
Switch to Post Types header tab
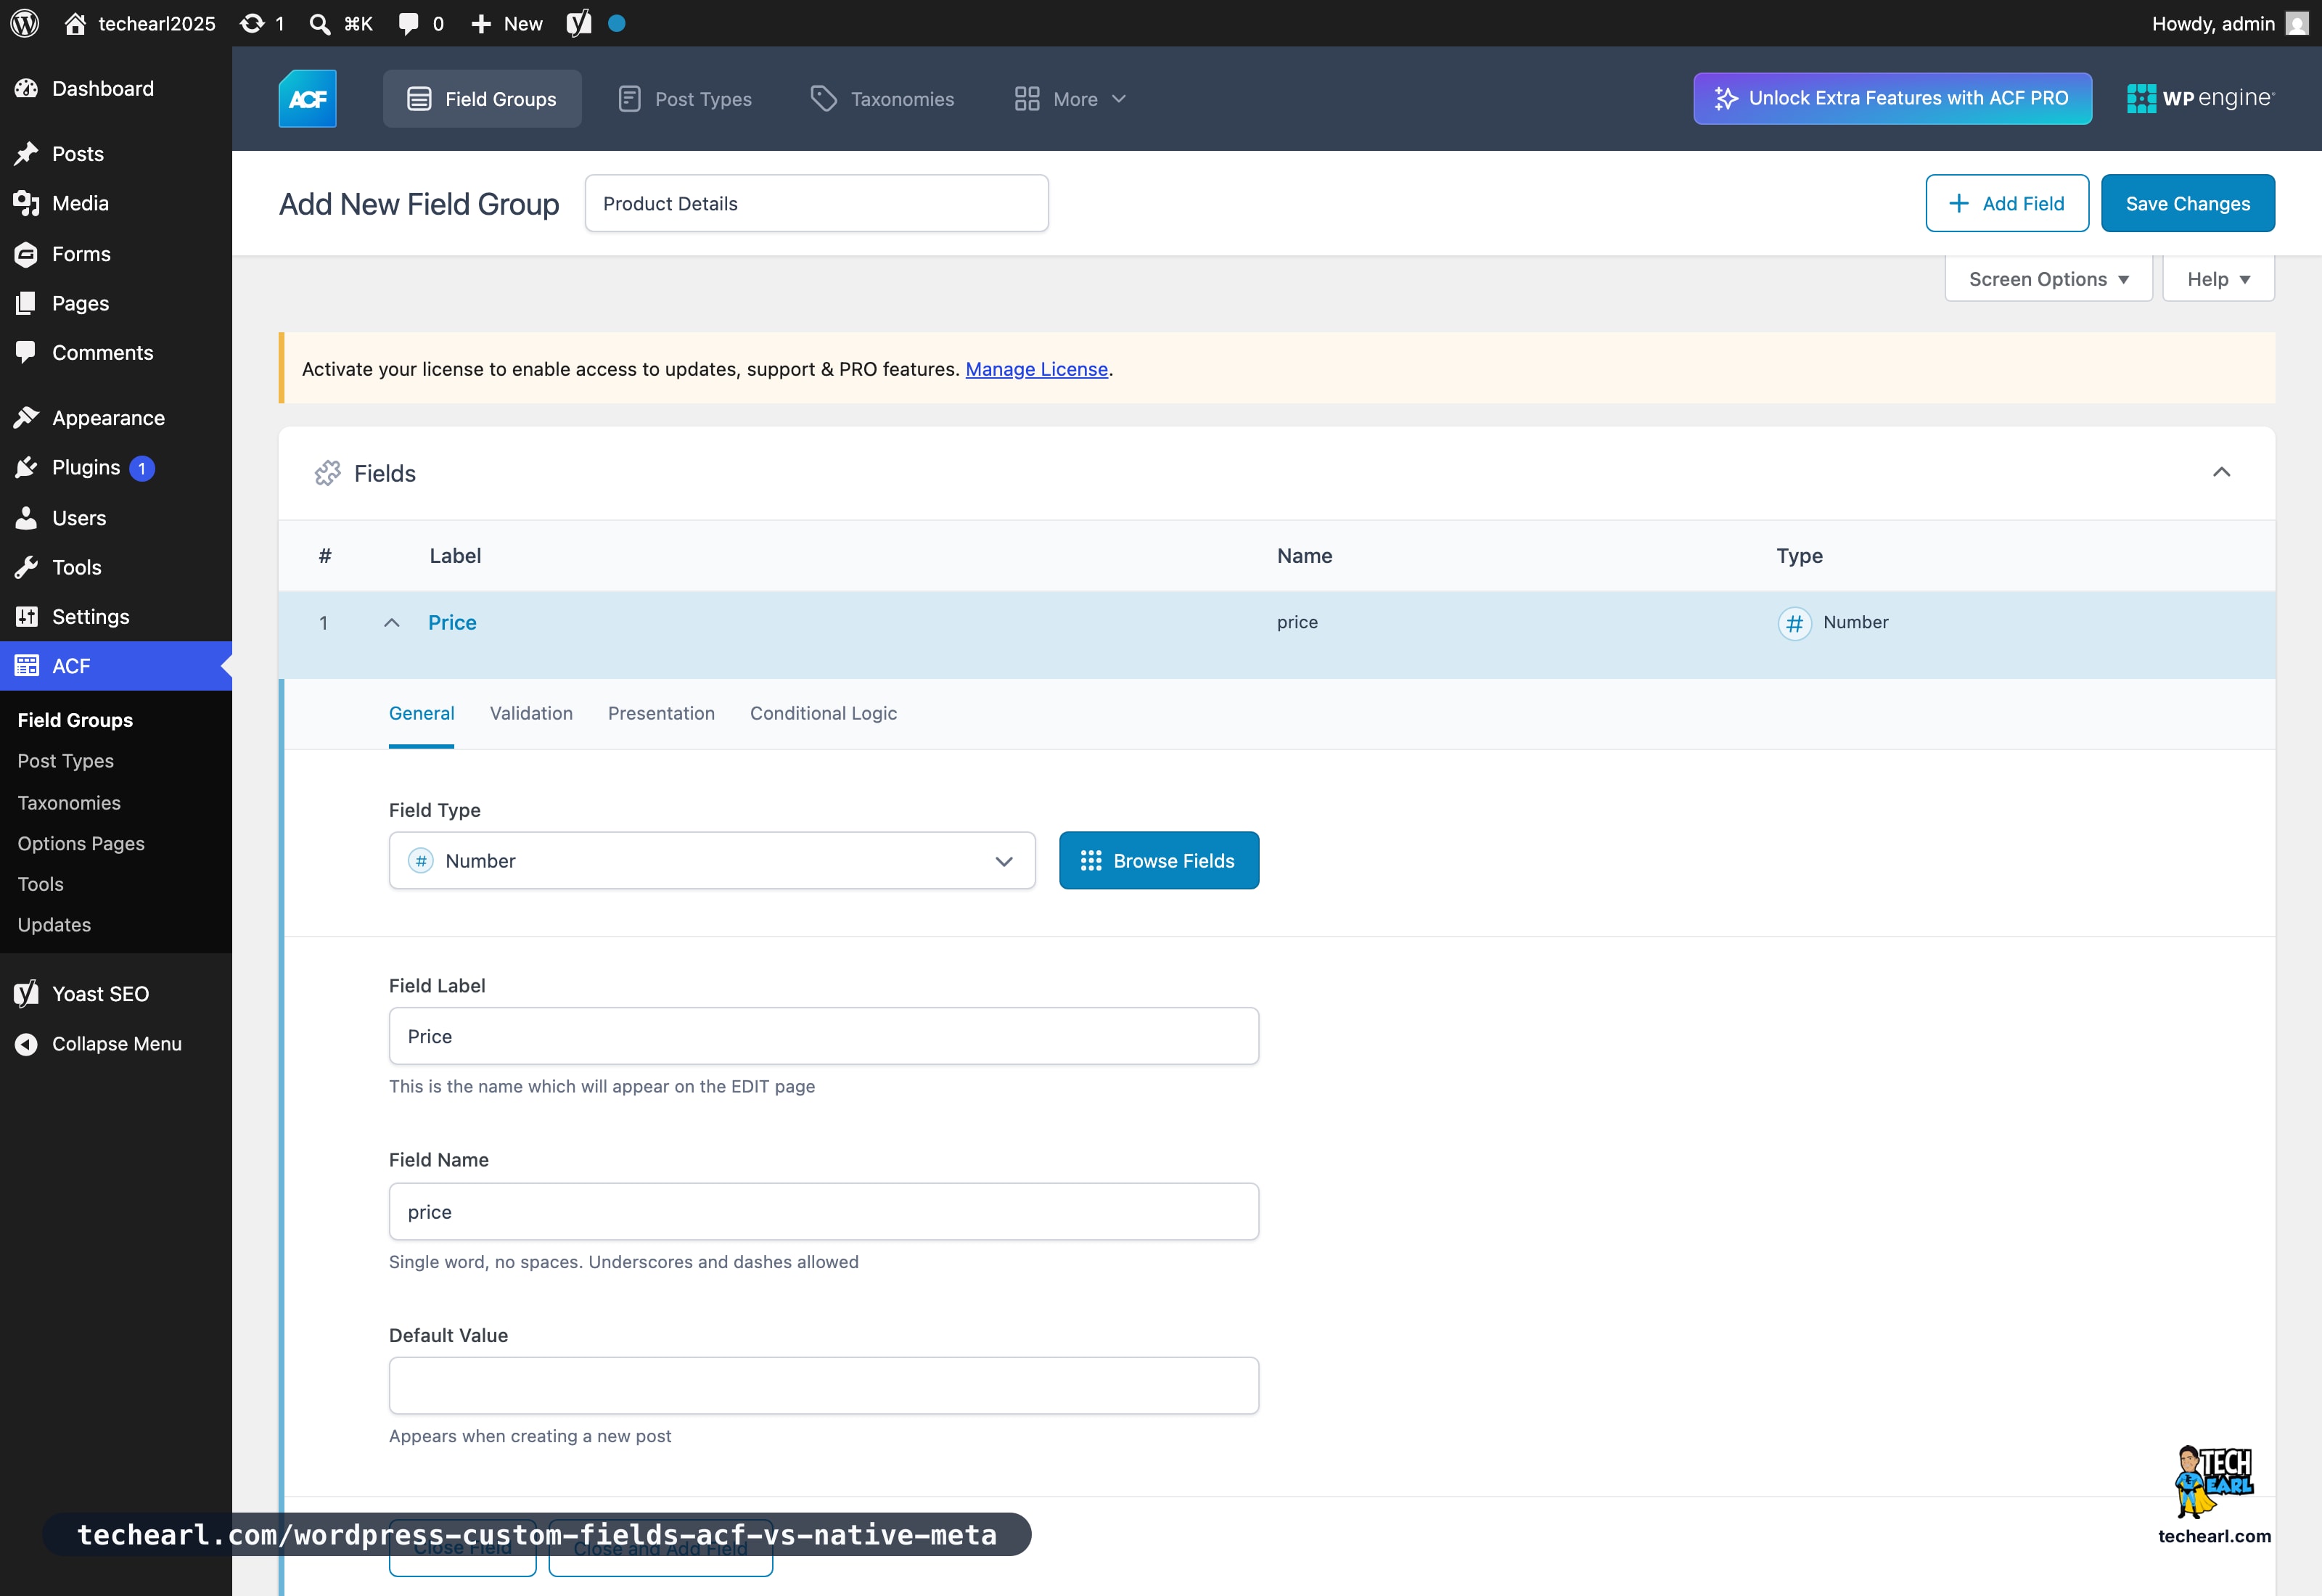(685, 98)
